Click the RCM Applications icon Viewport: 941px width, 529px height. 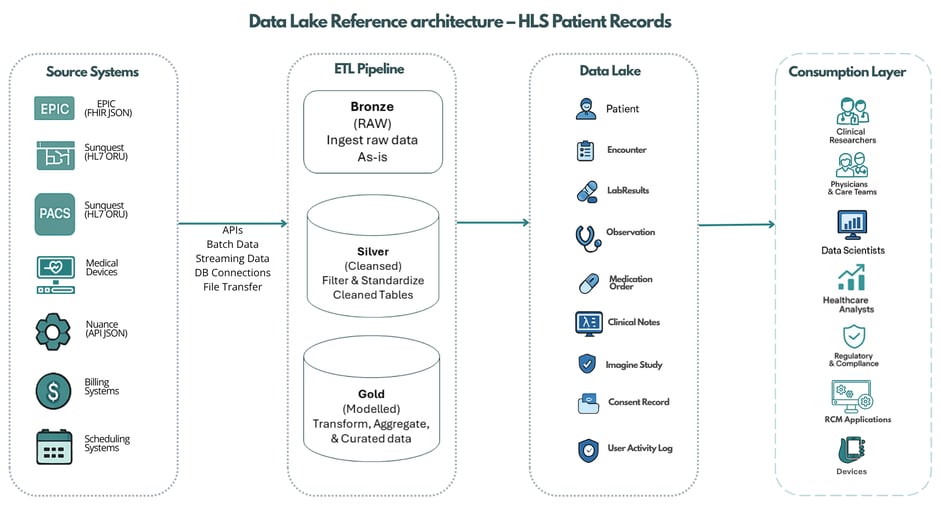pos(852,396)
